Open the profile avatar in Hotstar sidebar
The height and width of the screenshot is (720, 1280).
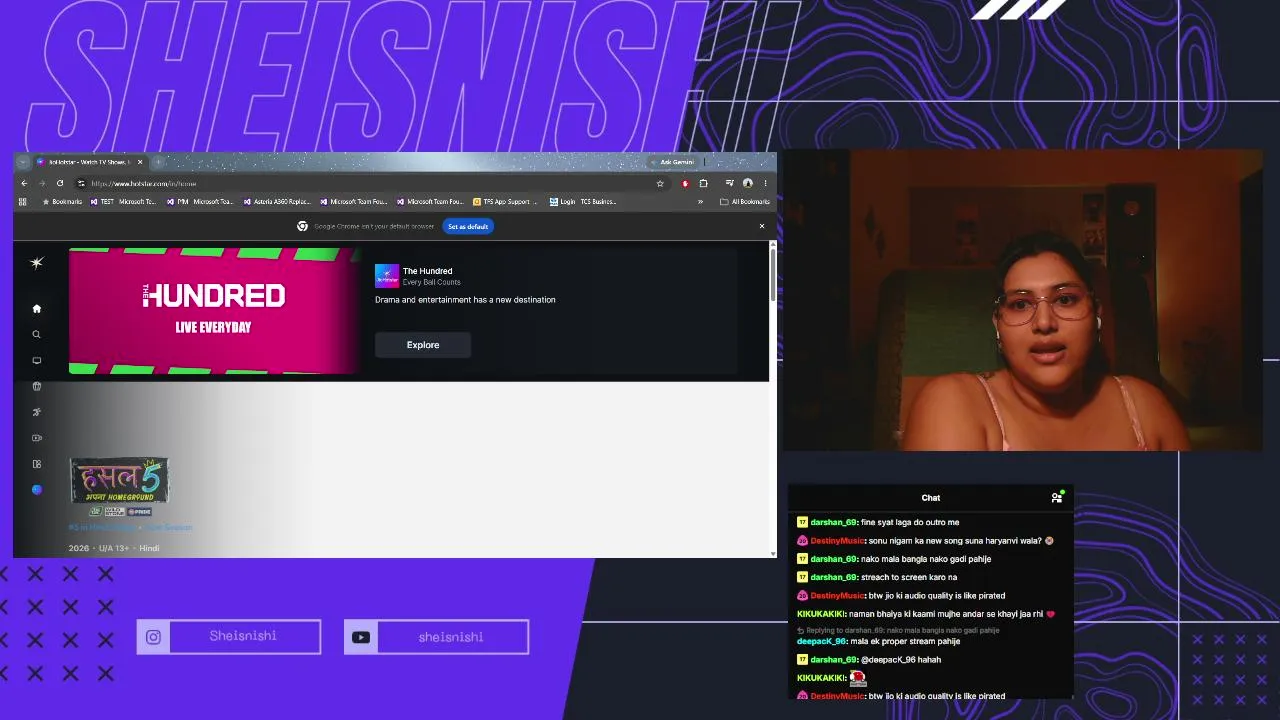coord(37,490)
